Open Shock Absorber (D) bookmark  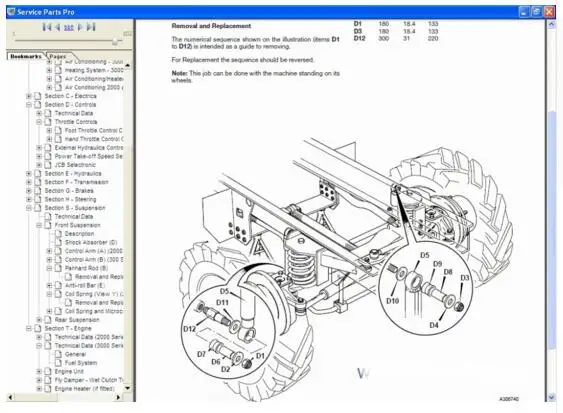point(91,242)
